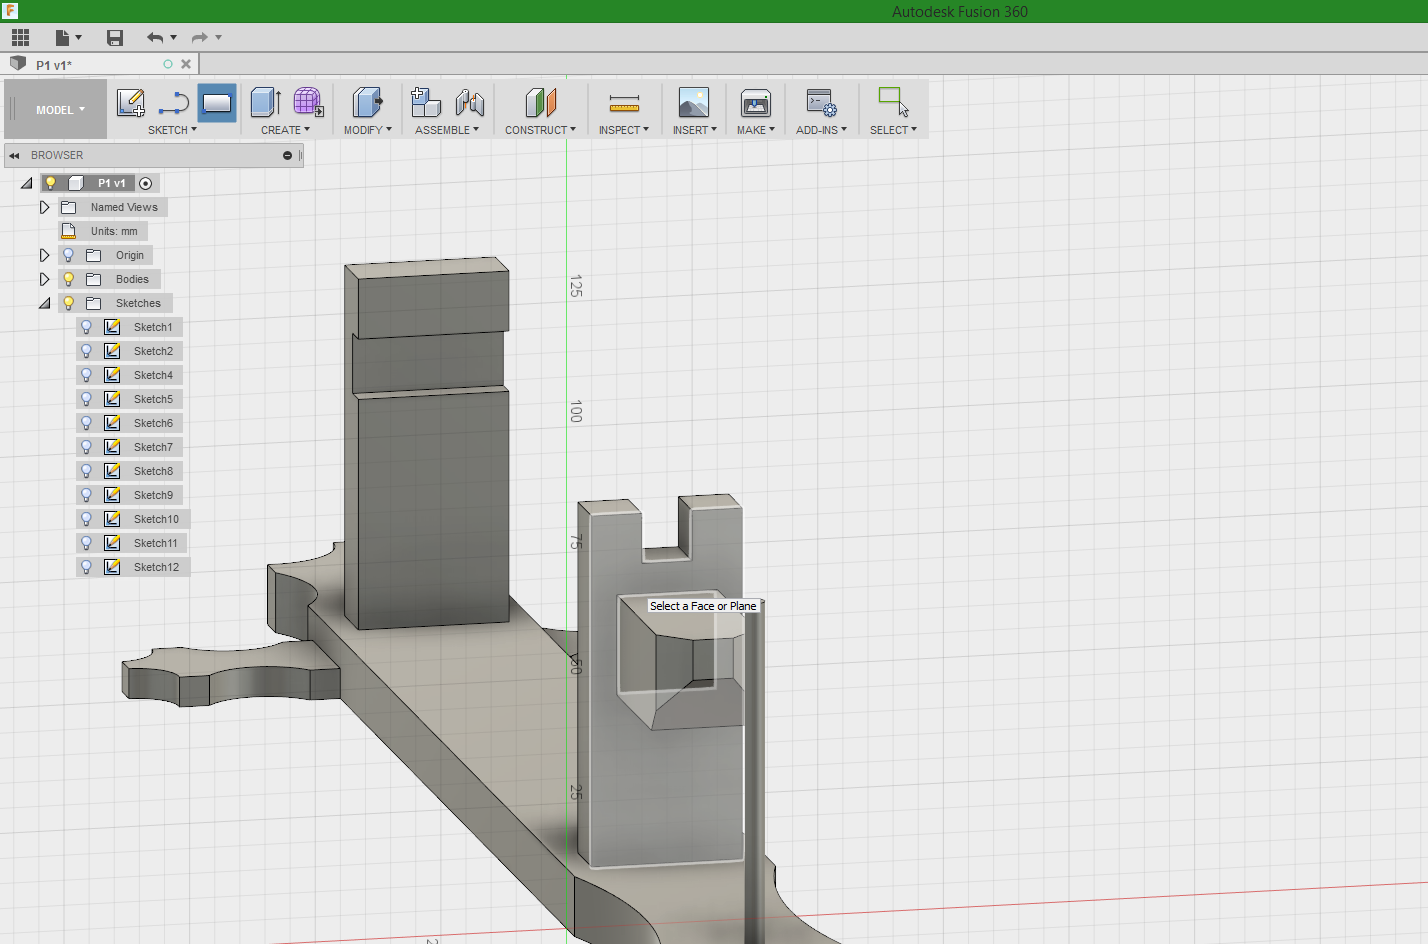1428x944 pixels.
Task: Redo the last action
Action: point(200,38)
